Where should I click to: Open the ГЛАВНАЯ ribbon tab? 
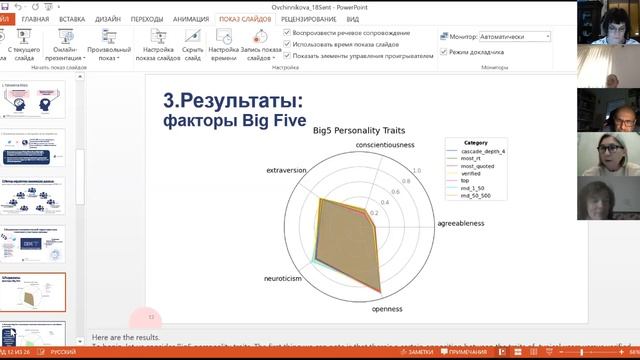[x=35, y=19]
